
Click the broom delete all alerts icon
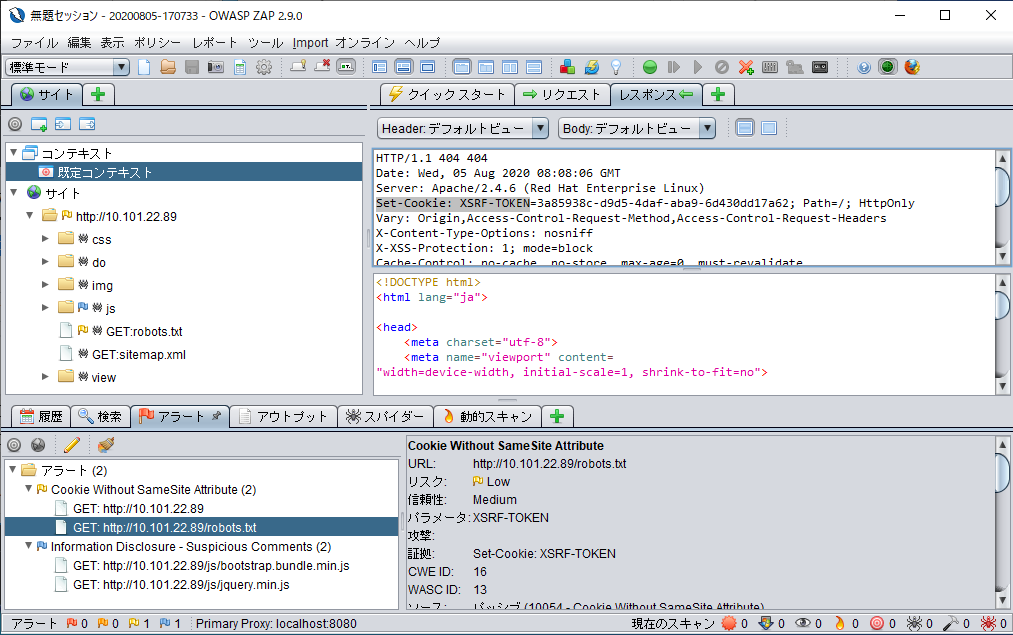pyautogui.click(x=106, y=445)
